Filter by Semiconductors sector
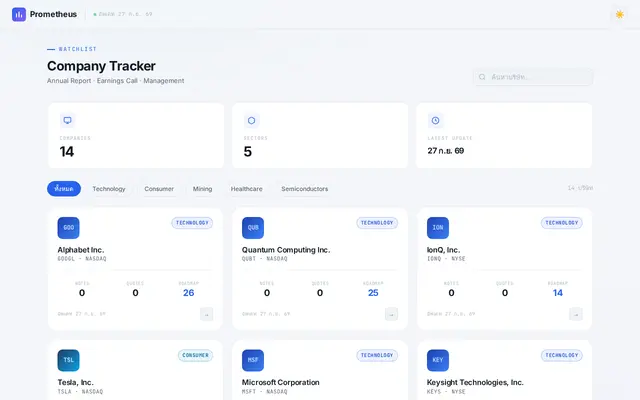This screenshot has width=640, height=400. click(304, 189)
